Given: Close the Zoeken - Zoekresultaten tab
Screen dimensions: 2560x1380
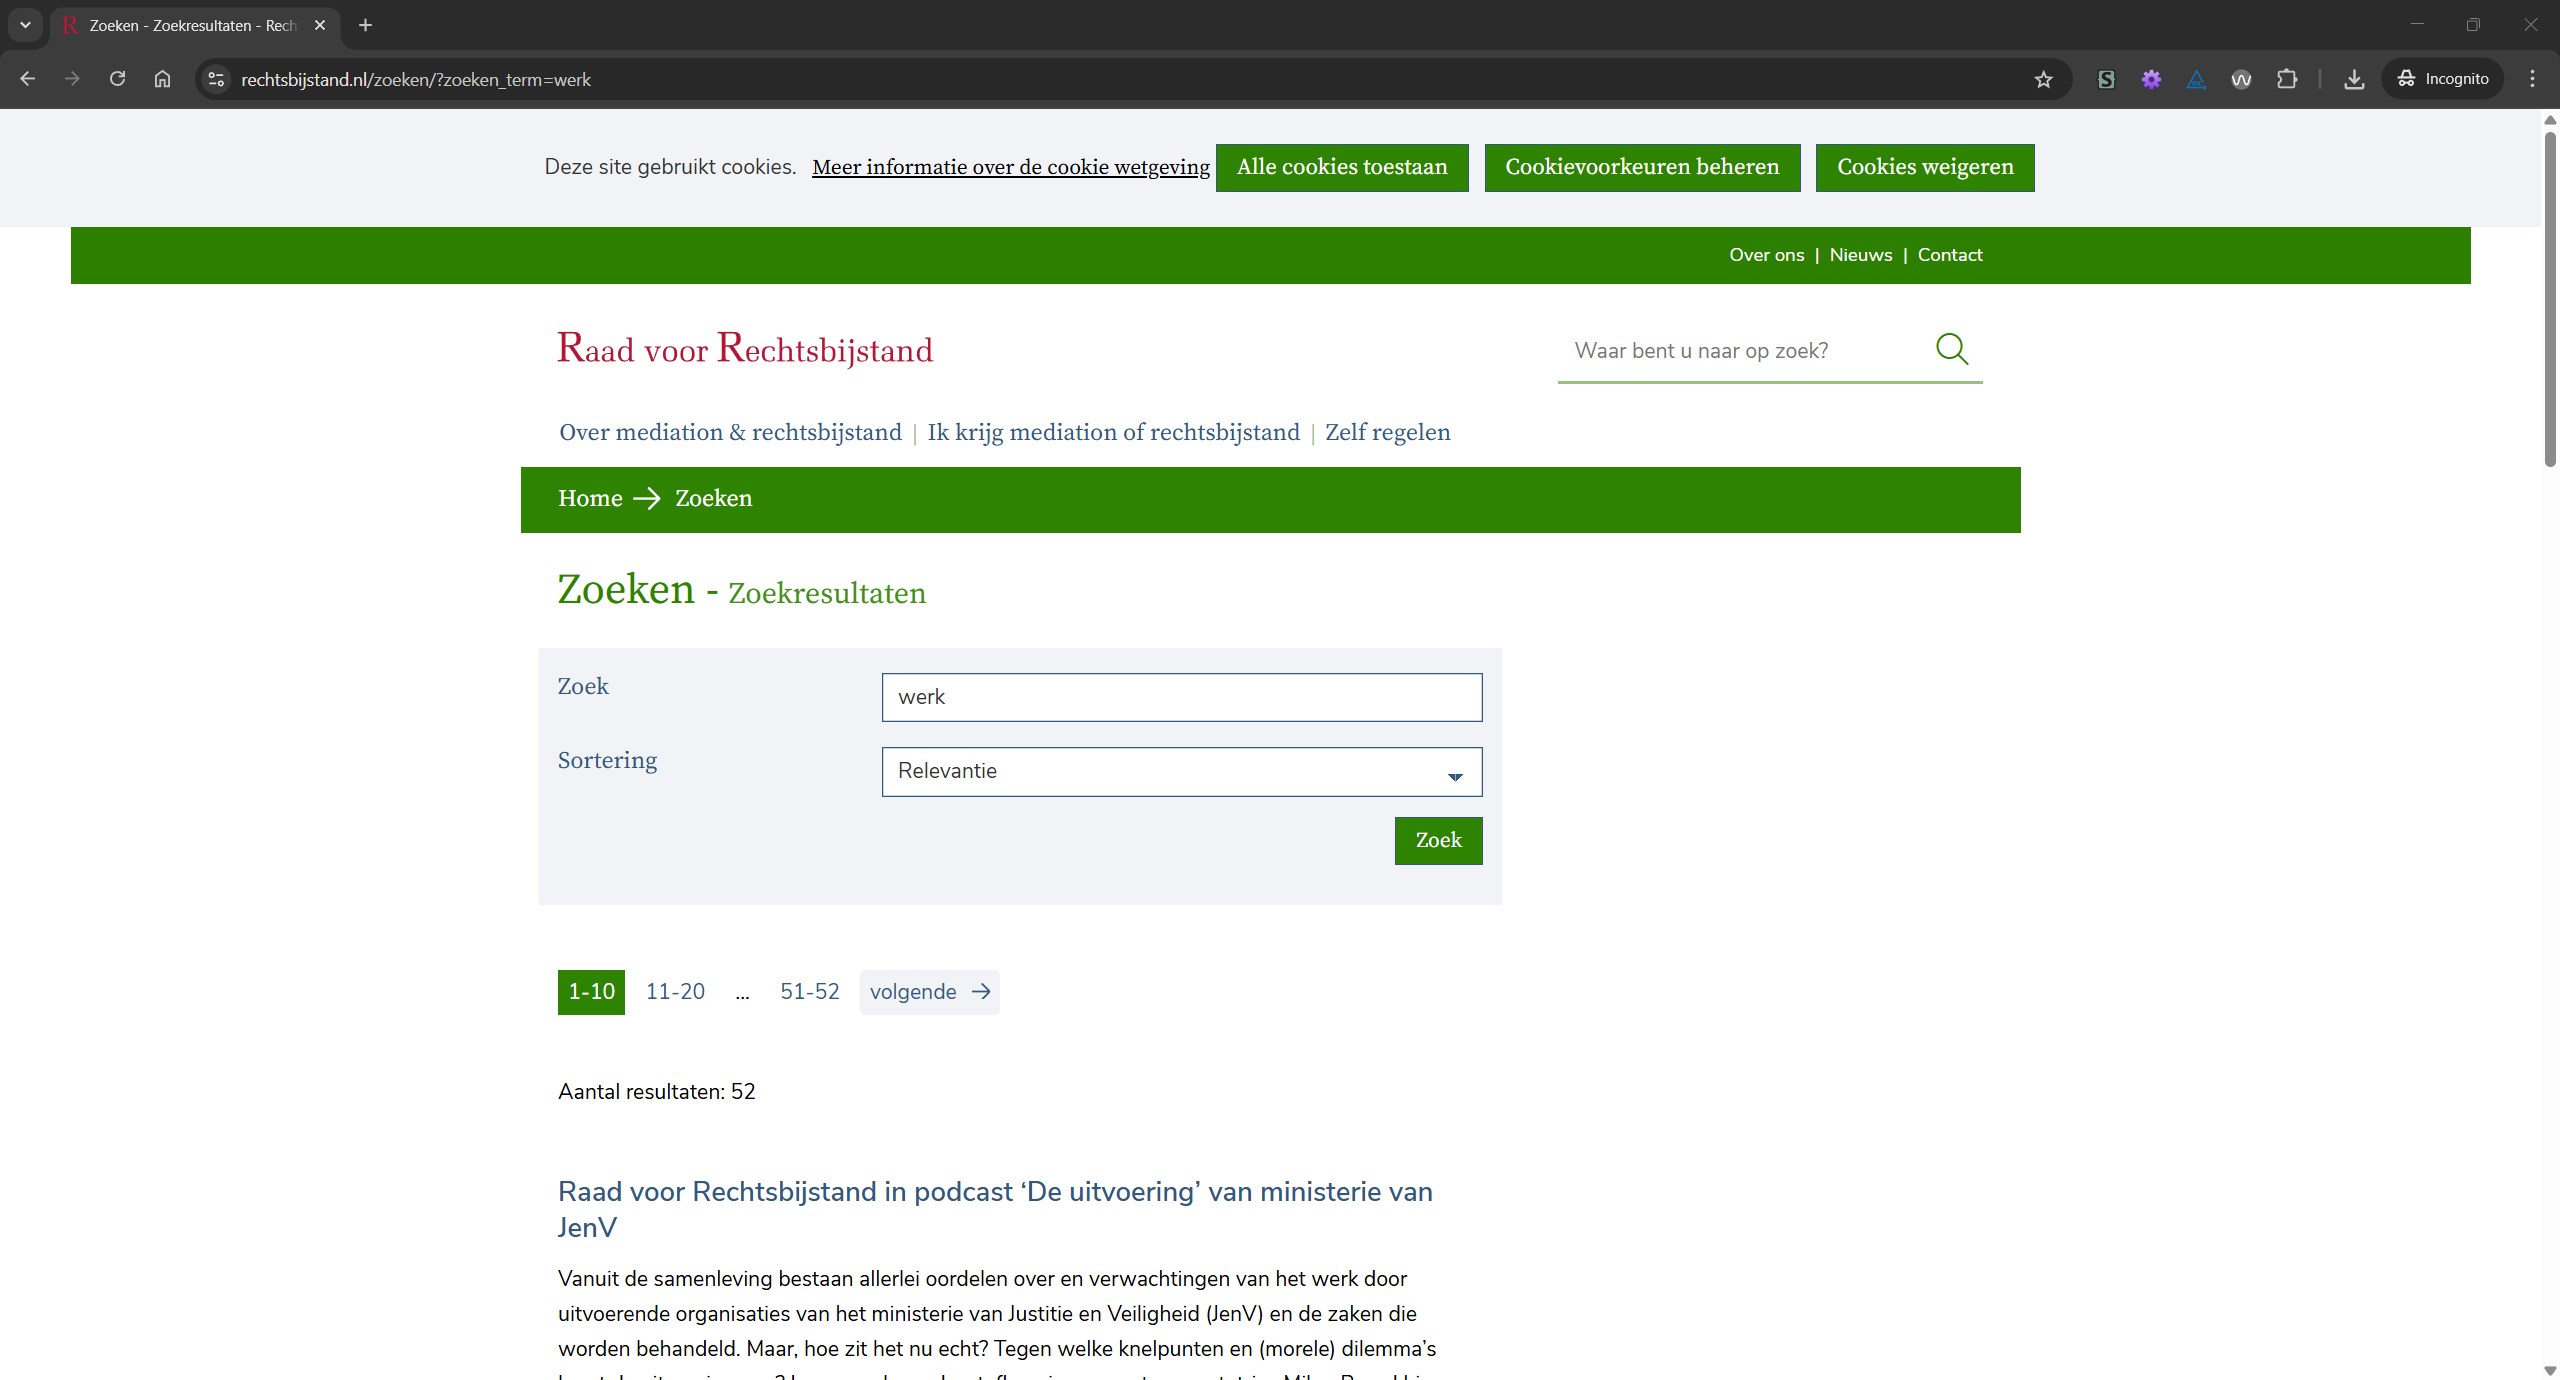Looking at the screenshot, I should 320,25.
